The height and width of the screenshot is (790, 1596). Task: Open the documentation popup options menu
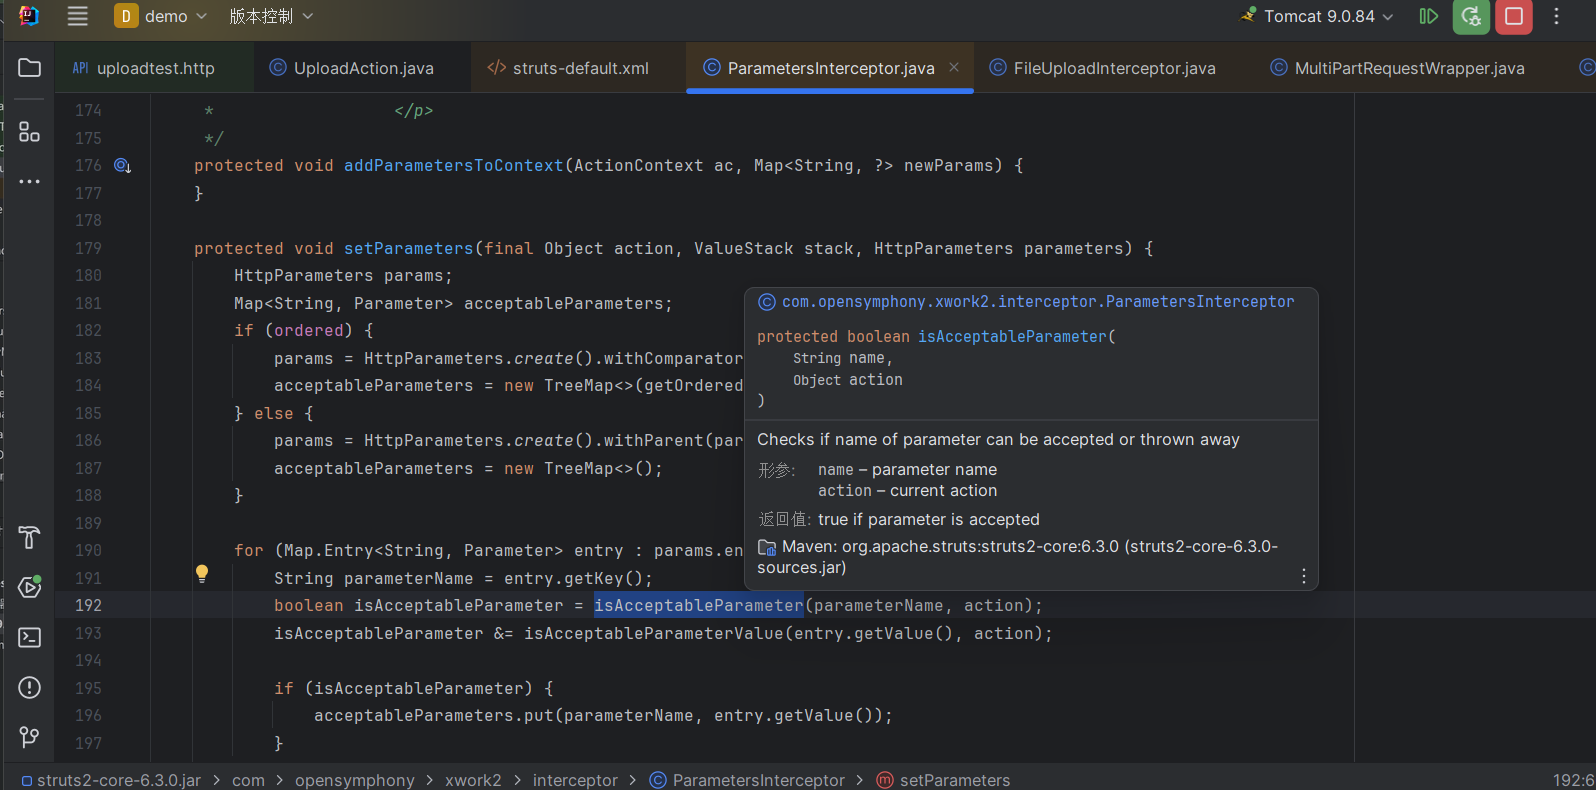pos(1303,576)
